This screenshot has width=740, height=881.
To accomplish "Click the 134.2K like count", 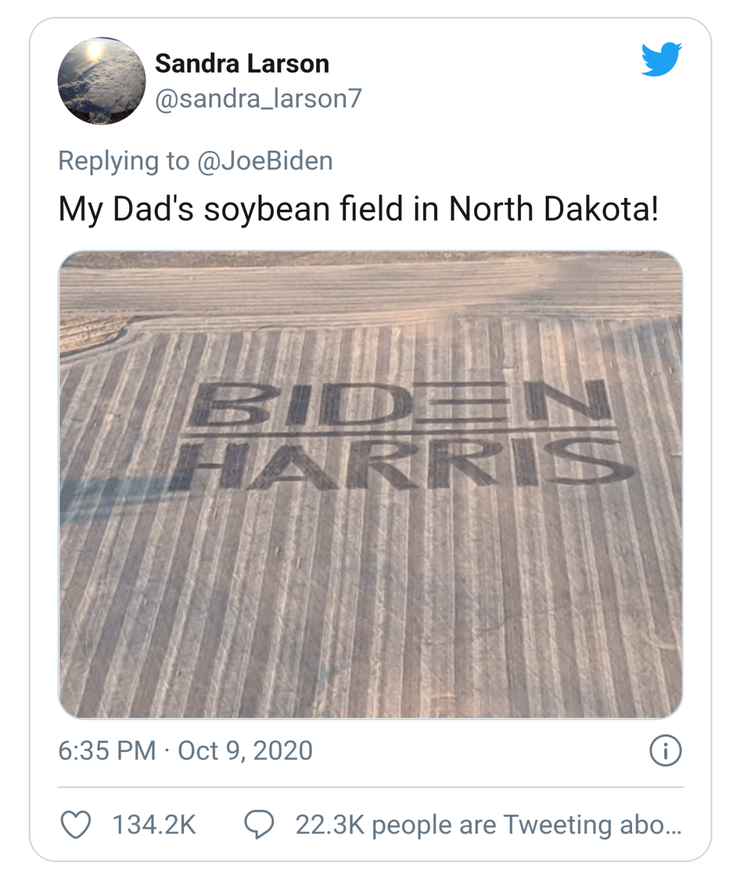I will (153, 825).
